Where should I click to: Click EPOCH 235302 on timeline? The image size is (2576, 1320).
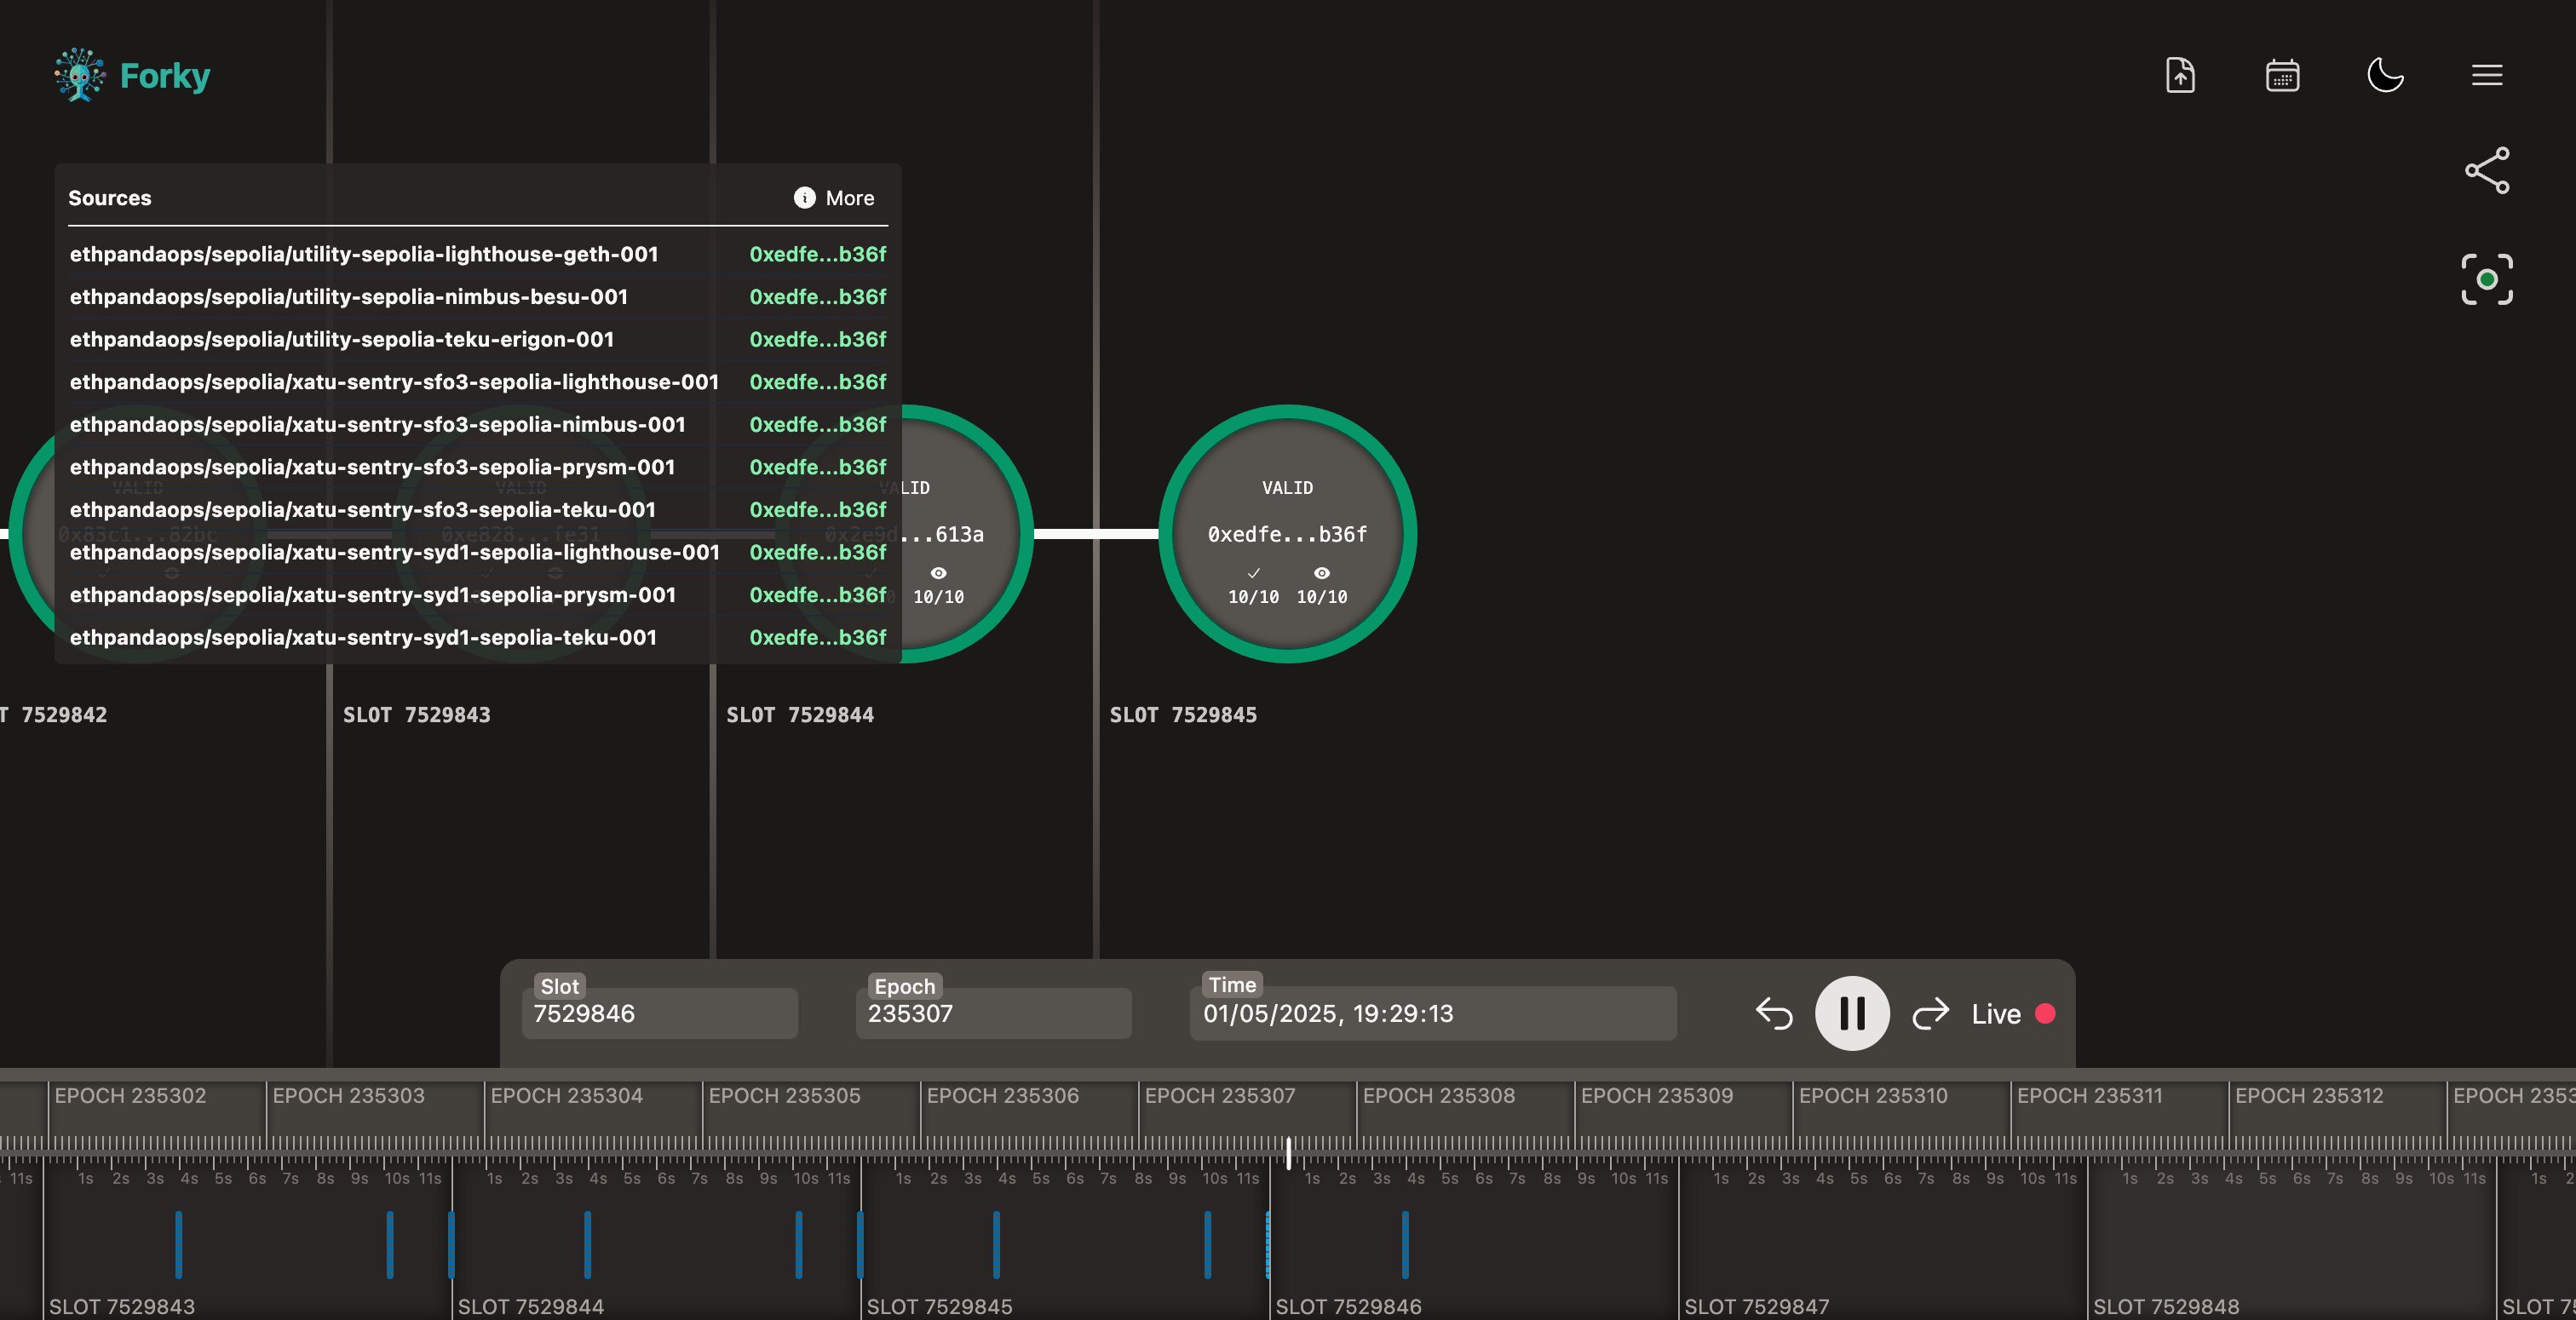pos(130,1096)
